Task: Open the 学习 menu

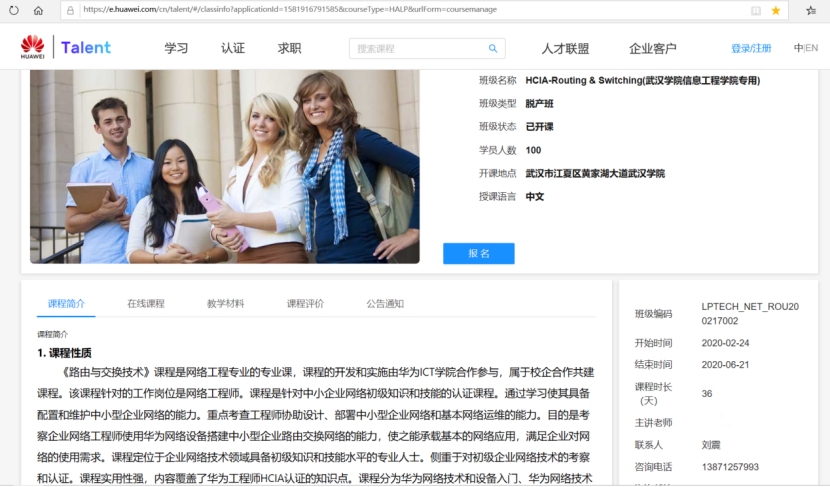Action: click(176, 48)
